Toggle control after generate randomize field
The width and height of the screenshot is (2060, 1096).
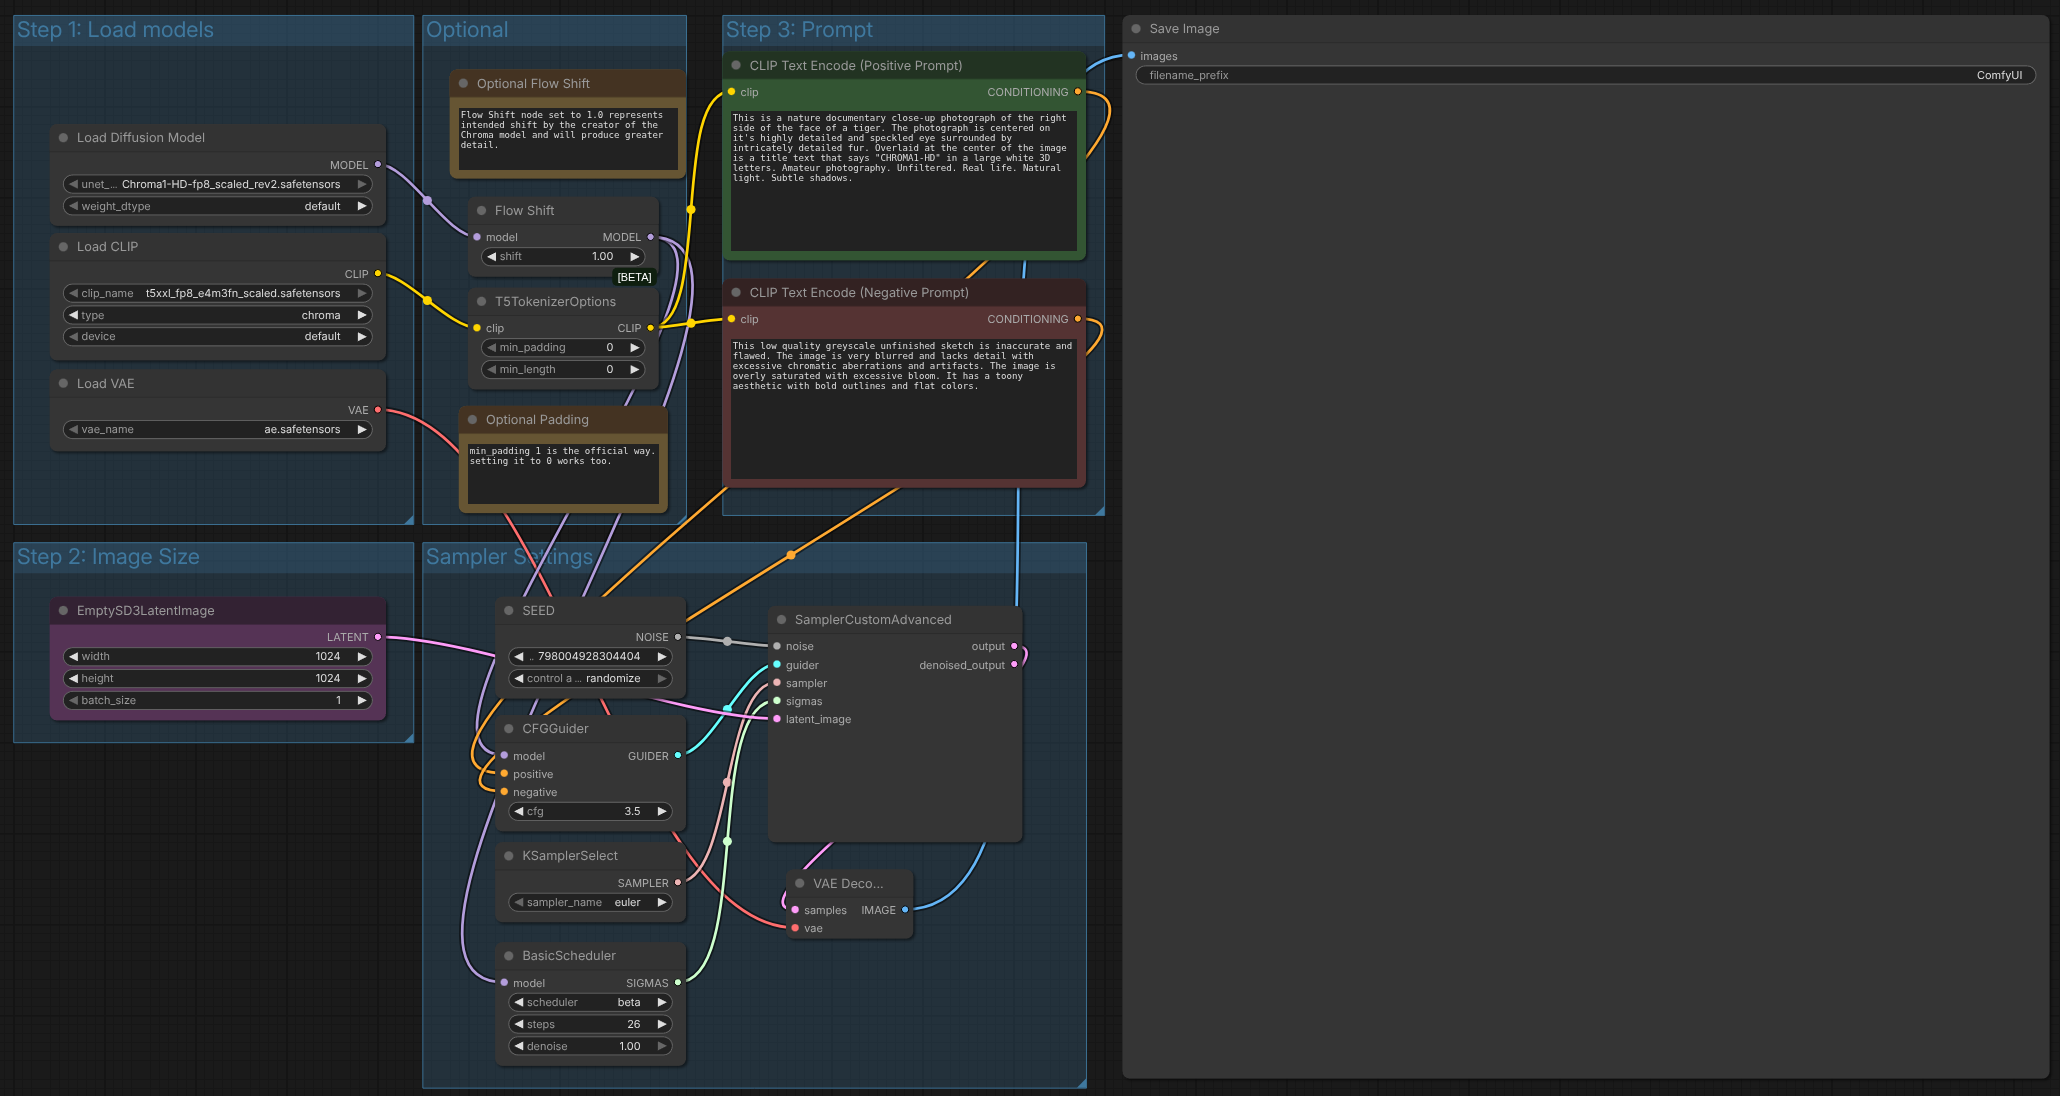pyautogui.click(x=590, y=678)
